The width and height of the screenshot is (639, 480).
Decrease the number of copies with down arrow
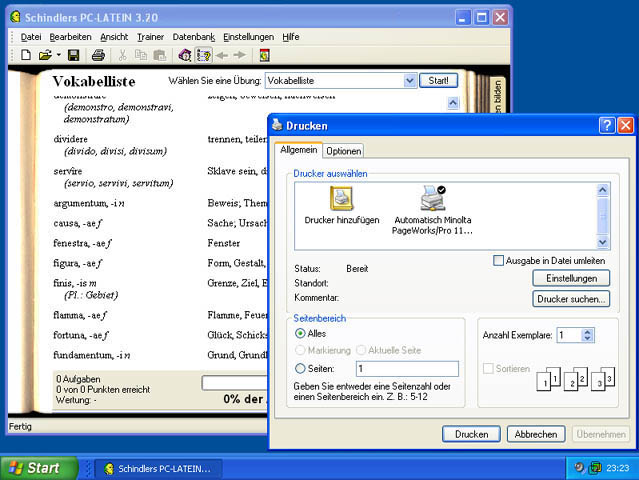pos(587,339)
